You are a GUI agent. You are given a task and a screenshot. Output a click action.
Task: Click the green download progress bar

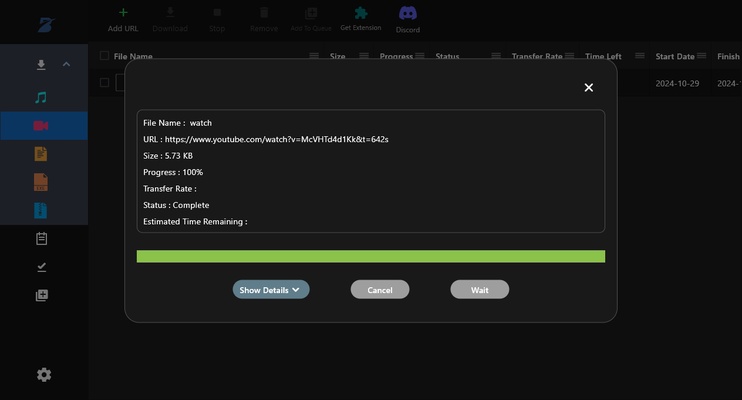coord(370,257)
